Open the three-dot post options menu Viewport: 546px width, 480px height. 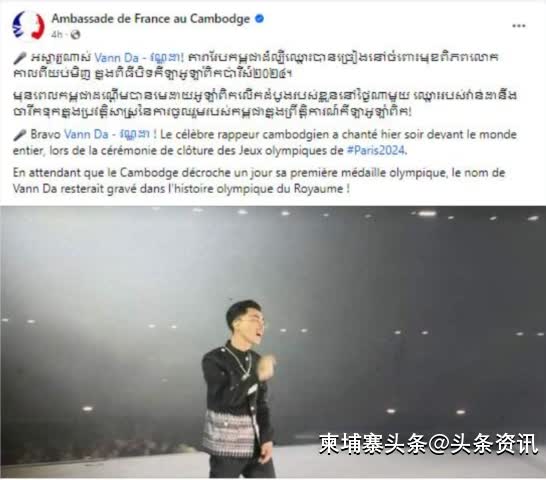click(x=518, y=26)
